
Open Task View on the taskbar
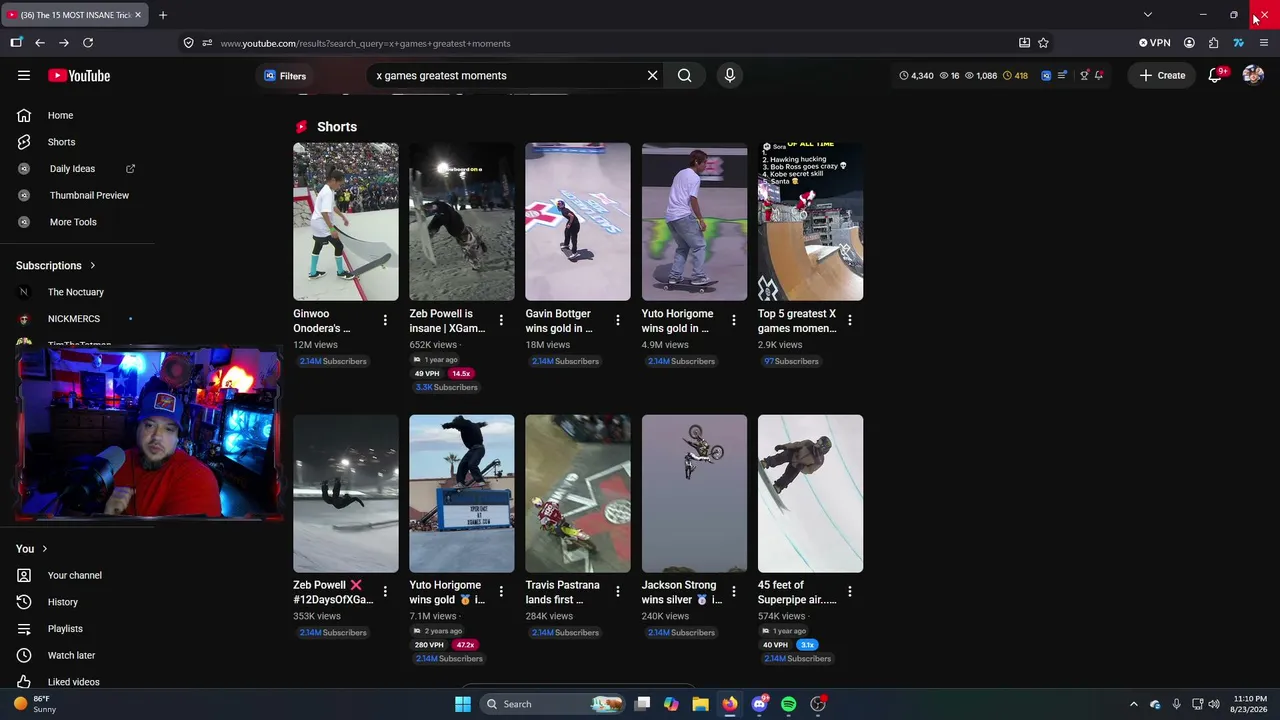(x=643, y=704)
